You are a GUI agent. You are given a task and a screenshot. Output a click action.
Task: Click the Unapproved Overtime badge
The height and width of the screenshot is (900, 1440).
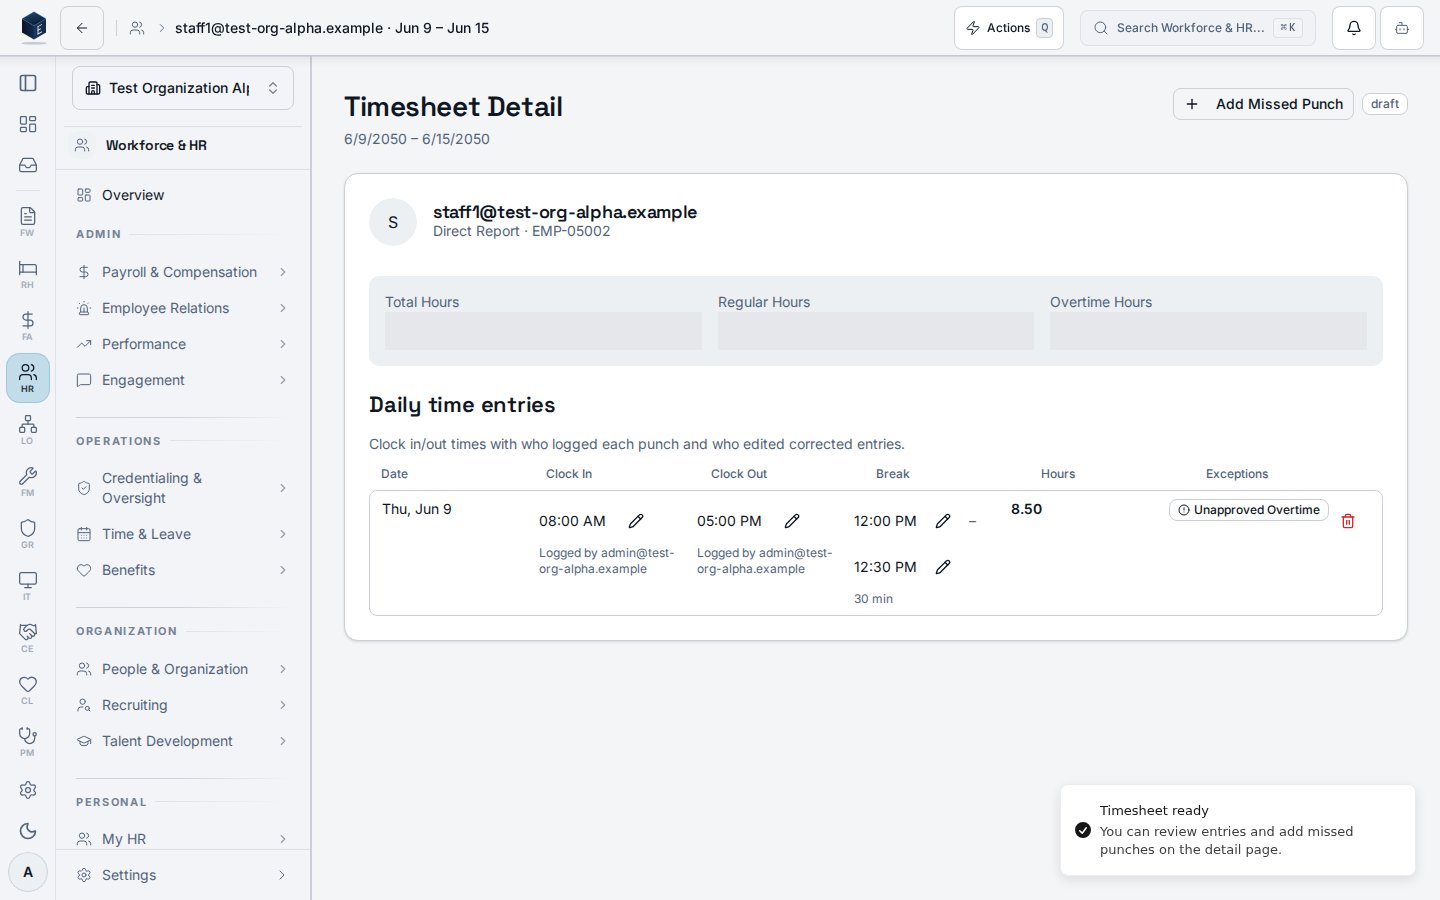coord(1249,510)
